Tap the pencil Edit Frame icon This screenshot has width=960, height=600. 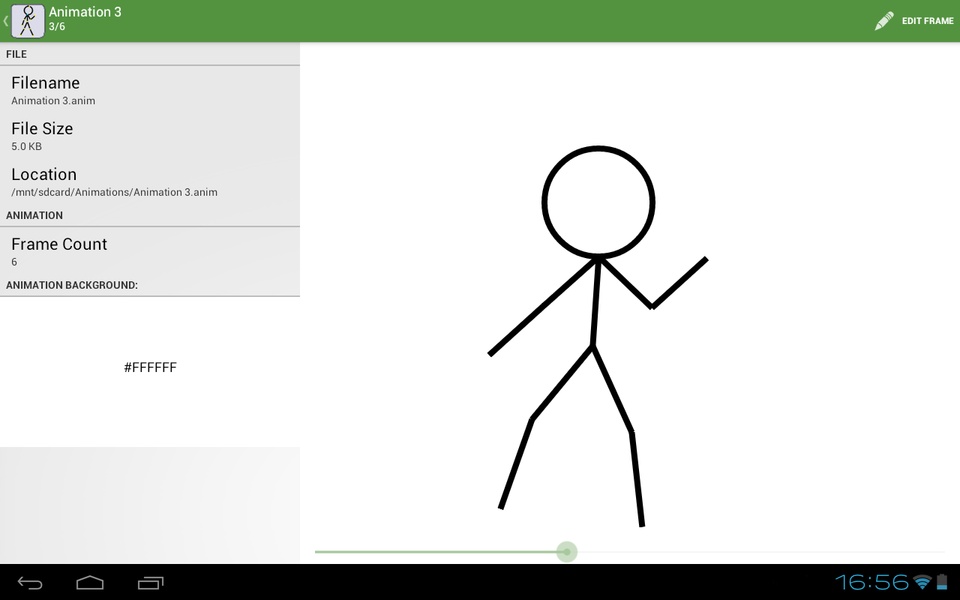(883, 21)
